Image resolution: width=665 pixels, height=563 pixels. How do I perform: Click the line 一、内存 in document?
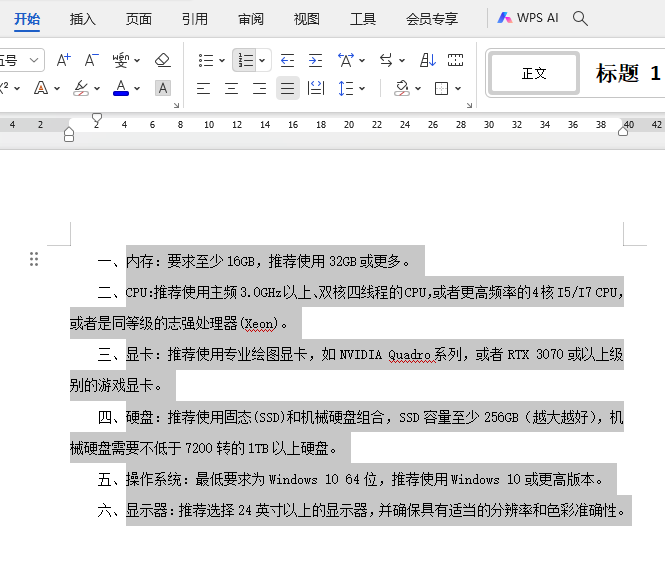253,261
